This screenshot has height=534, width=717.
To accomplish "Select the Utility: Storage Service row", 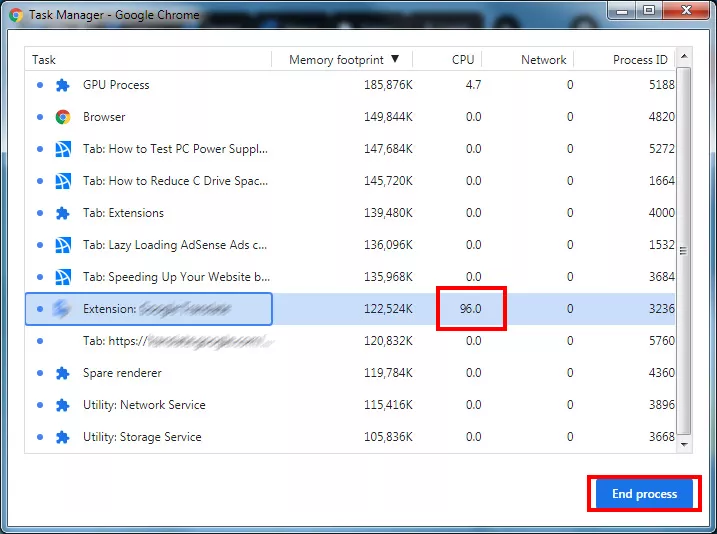I will [x=350, y=437].
